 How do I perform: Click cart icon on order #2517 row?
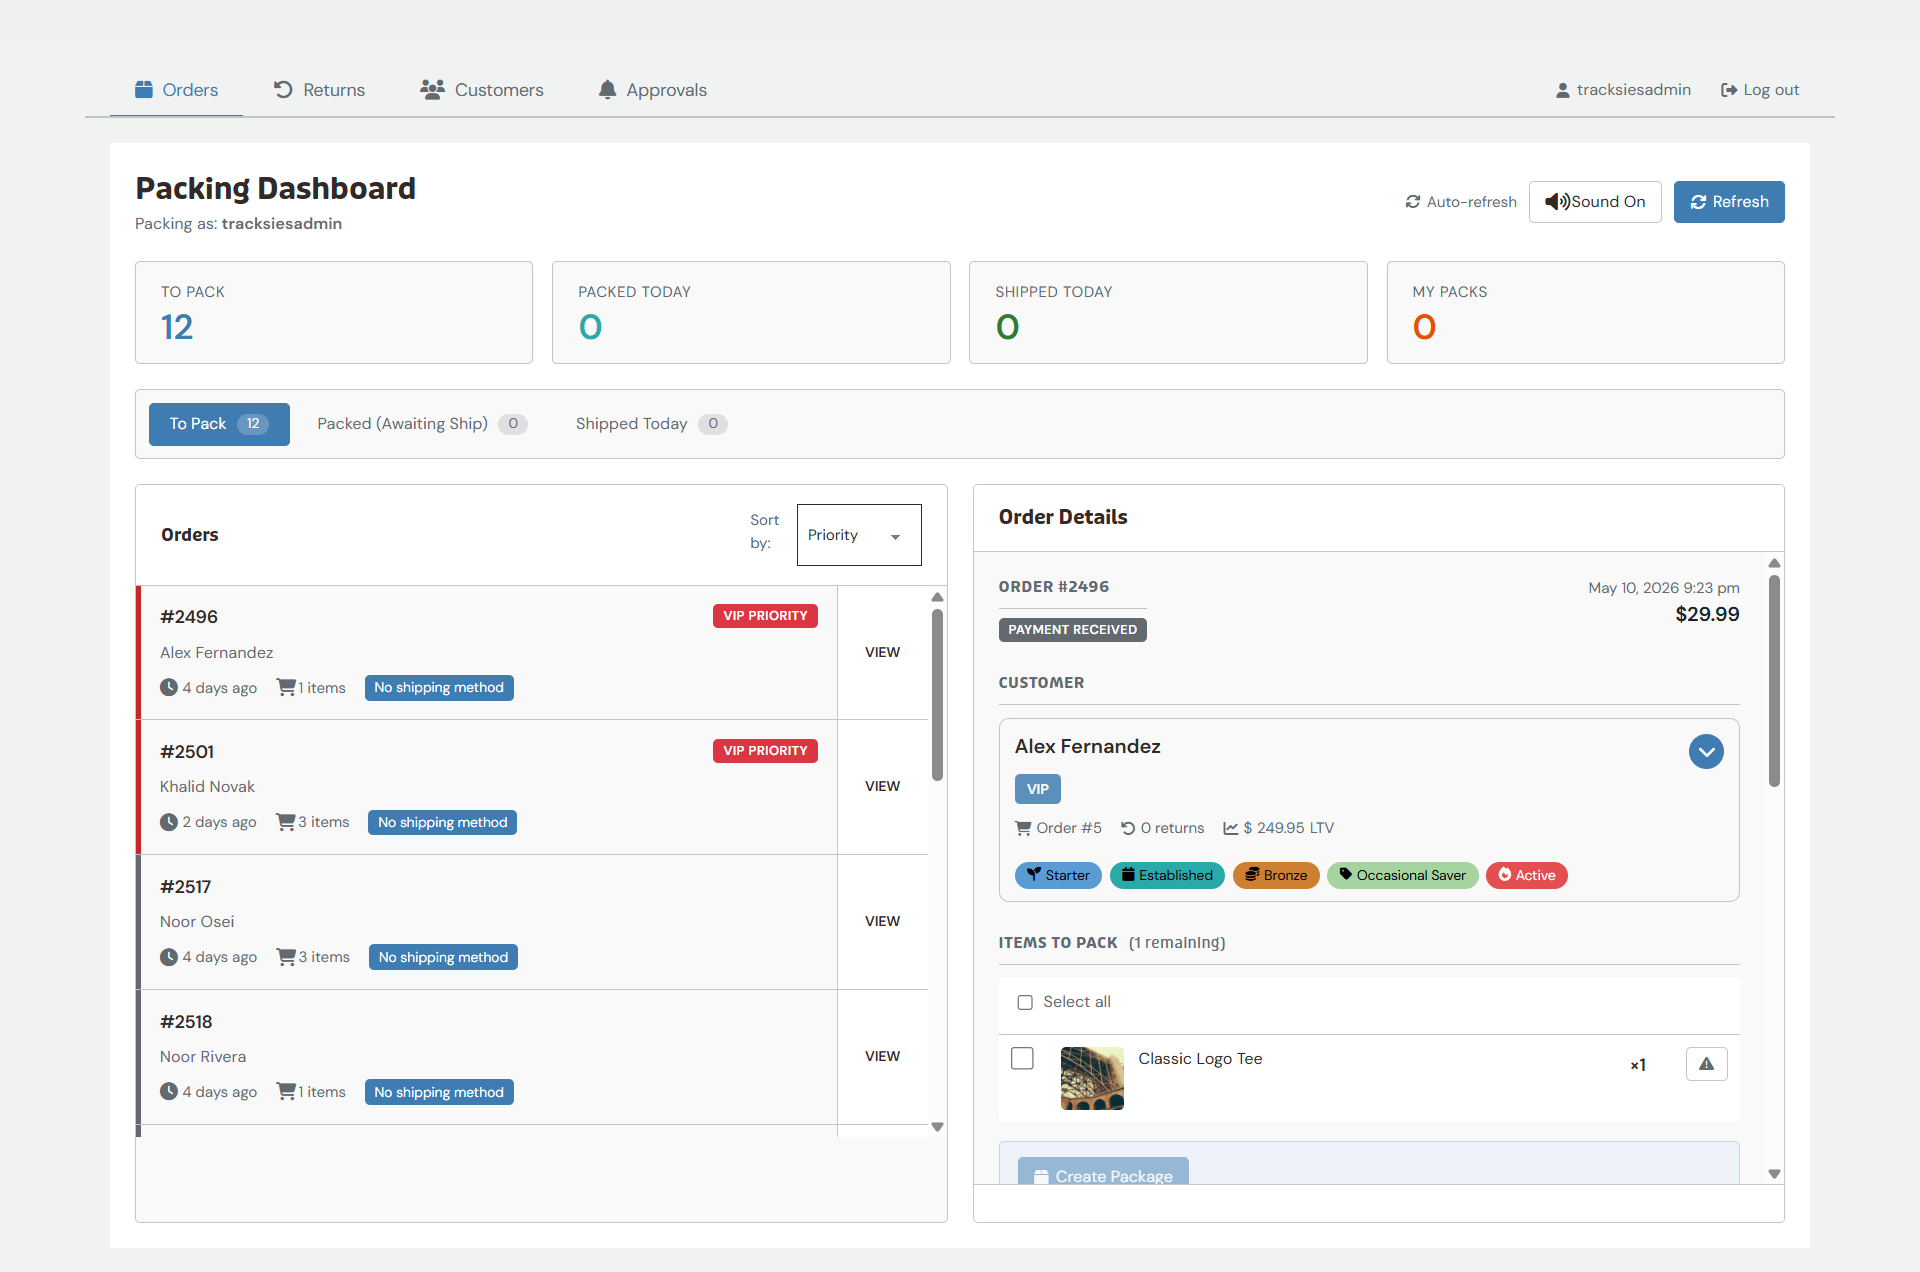(x=286, y=957)
